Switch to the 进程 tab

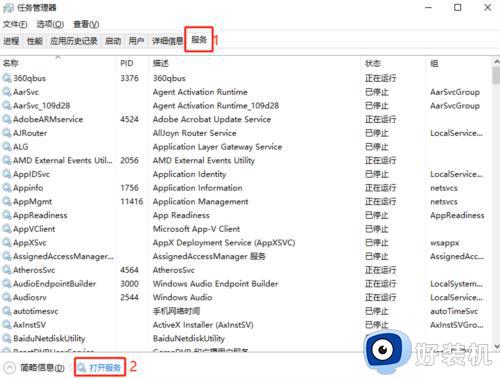[x=11, y=41]
